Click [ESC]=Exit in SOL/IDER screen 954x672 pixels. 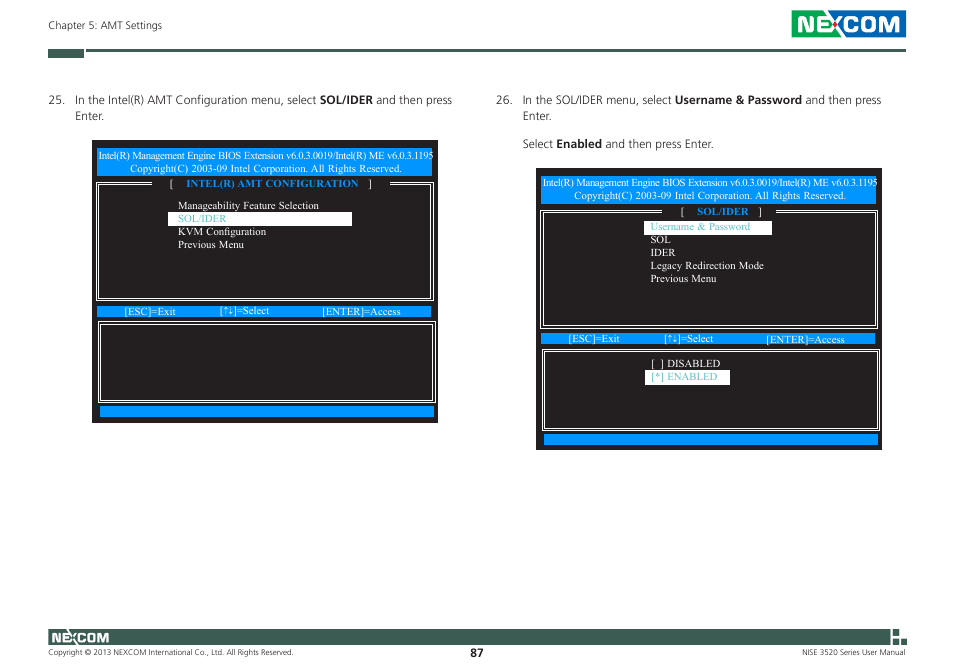click(594, 339)
